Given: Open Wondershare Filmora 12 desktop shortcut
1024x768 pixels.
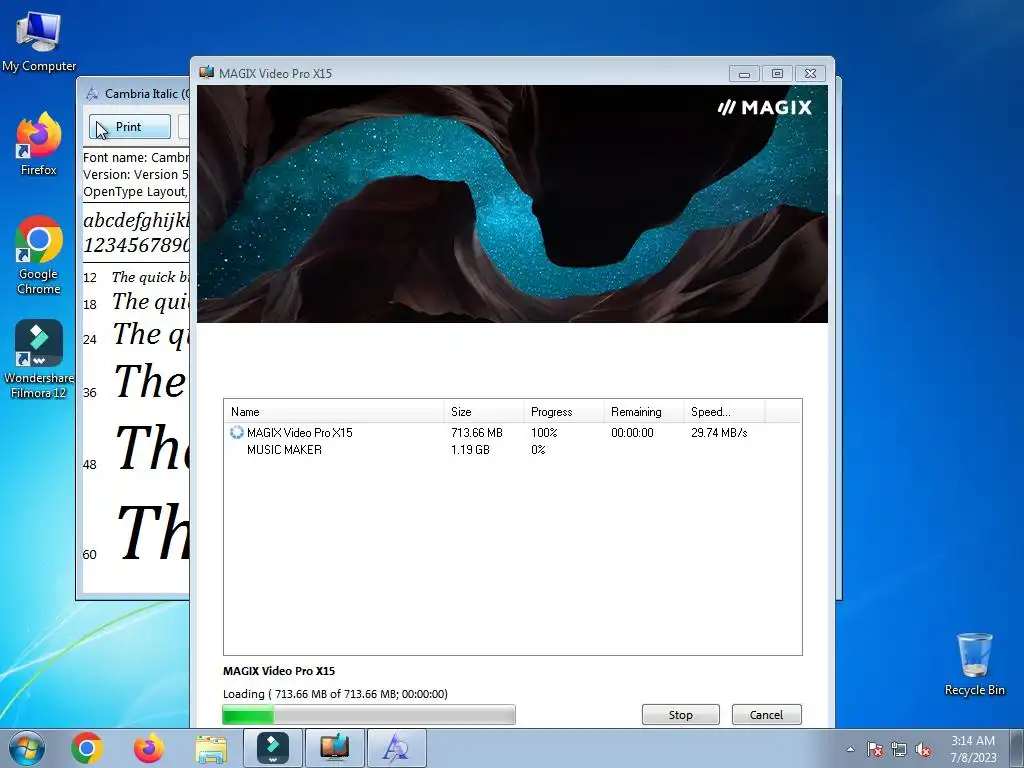Looking at the screenshot, I should (x=39, y=359).
